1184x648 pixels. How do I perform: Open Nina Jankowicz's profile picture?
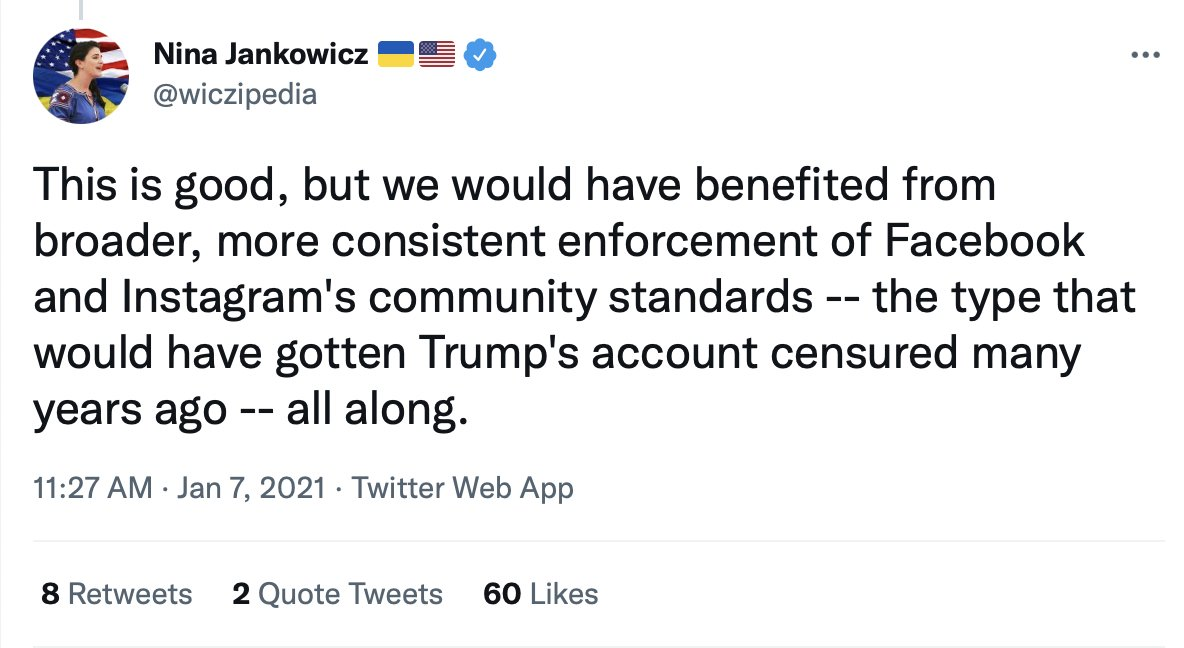coord(81,76)
